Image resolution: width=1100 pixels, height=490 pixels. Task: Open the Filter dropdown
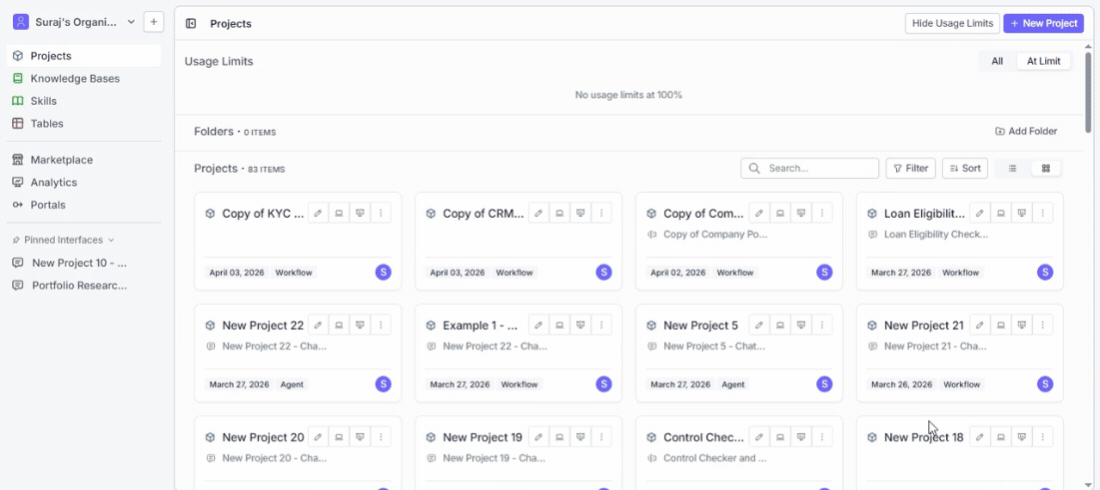[x=911, y=168]
